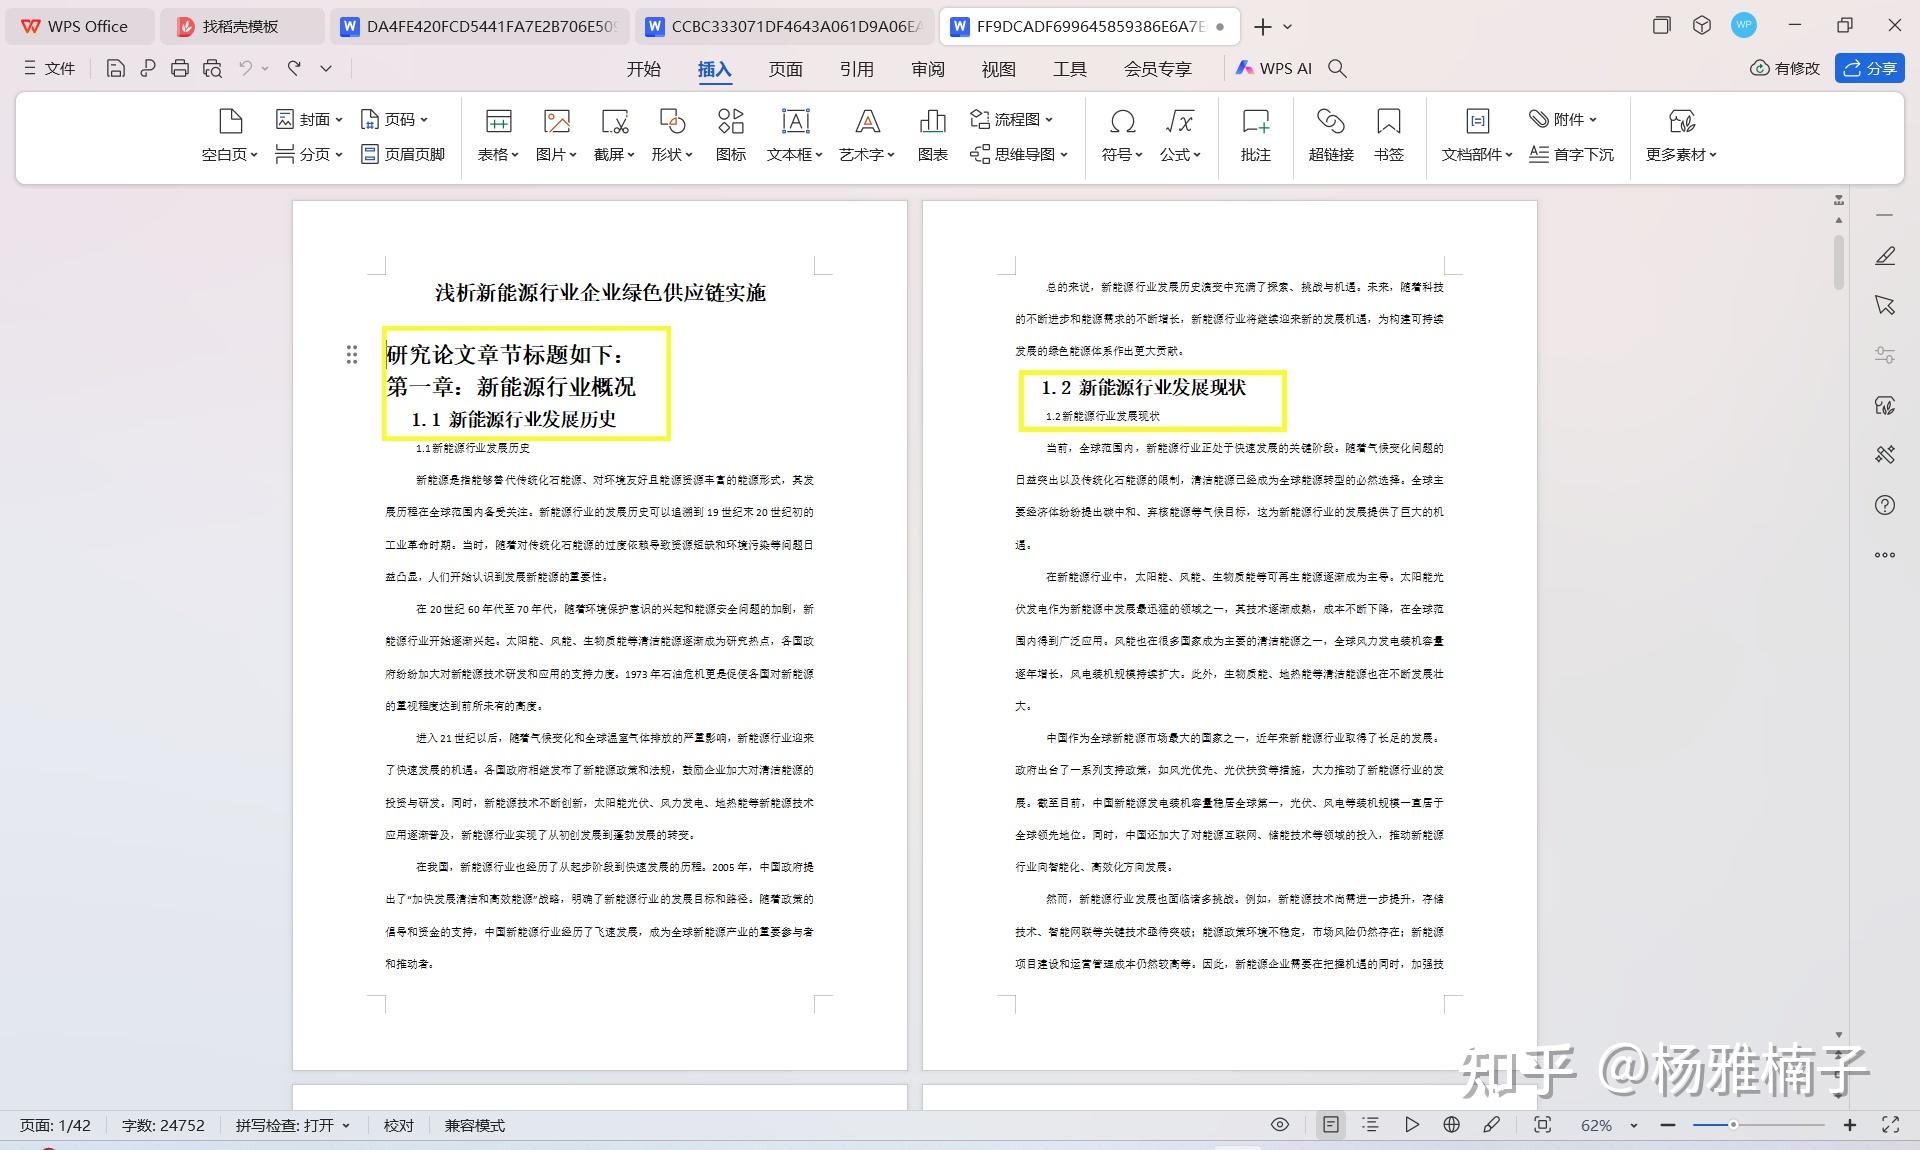Open the Chart (图表) insert tool
Image resolution: width=1920 pixels, height=1150 pixels.
932,123
